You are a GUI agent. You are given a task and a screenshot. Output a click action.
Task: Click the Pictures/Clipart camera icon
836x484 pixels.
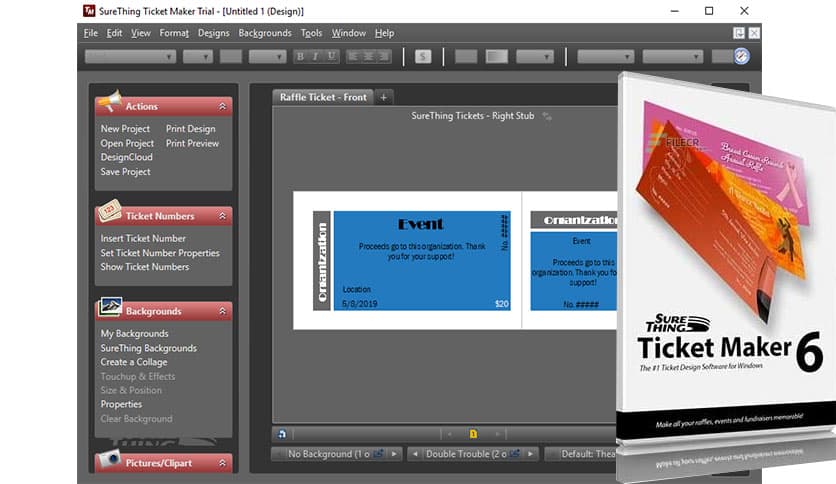[110, 459]
